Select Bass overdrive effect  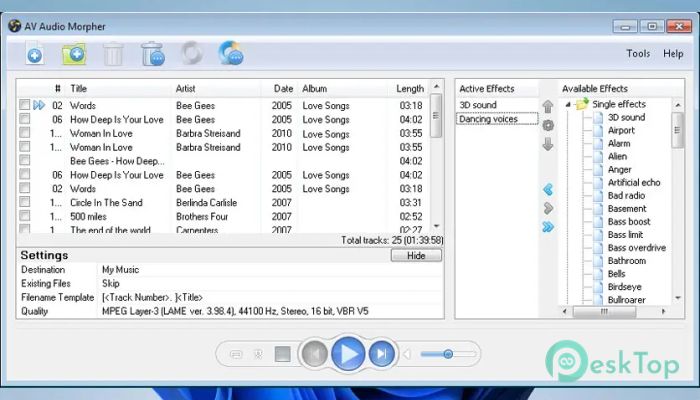(x=637, y=248)
